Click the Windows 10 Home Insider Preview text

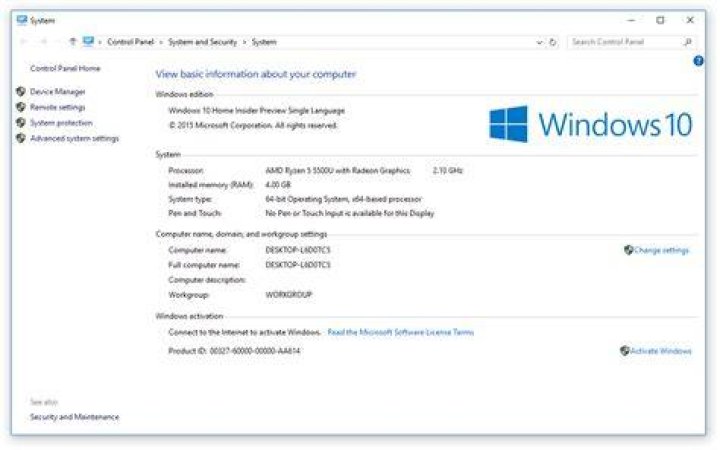[256, 110]
